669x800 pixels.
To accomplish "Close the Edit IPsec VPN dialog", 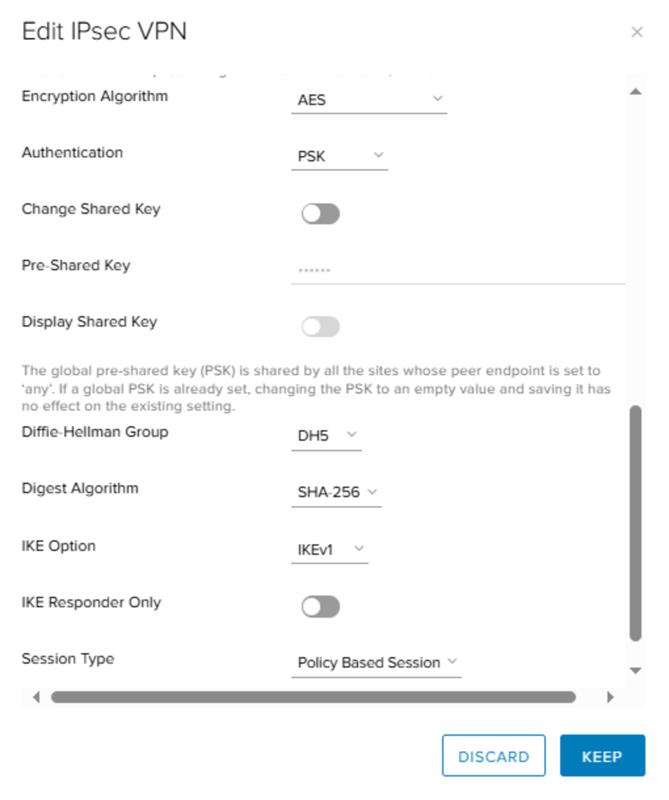I will click(636, 32).
